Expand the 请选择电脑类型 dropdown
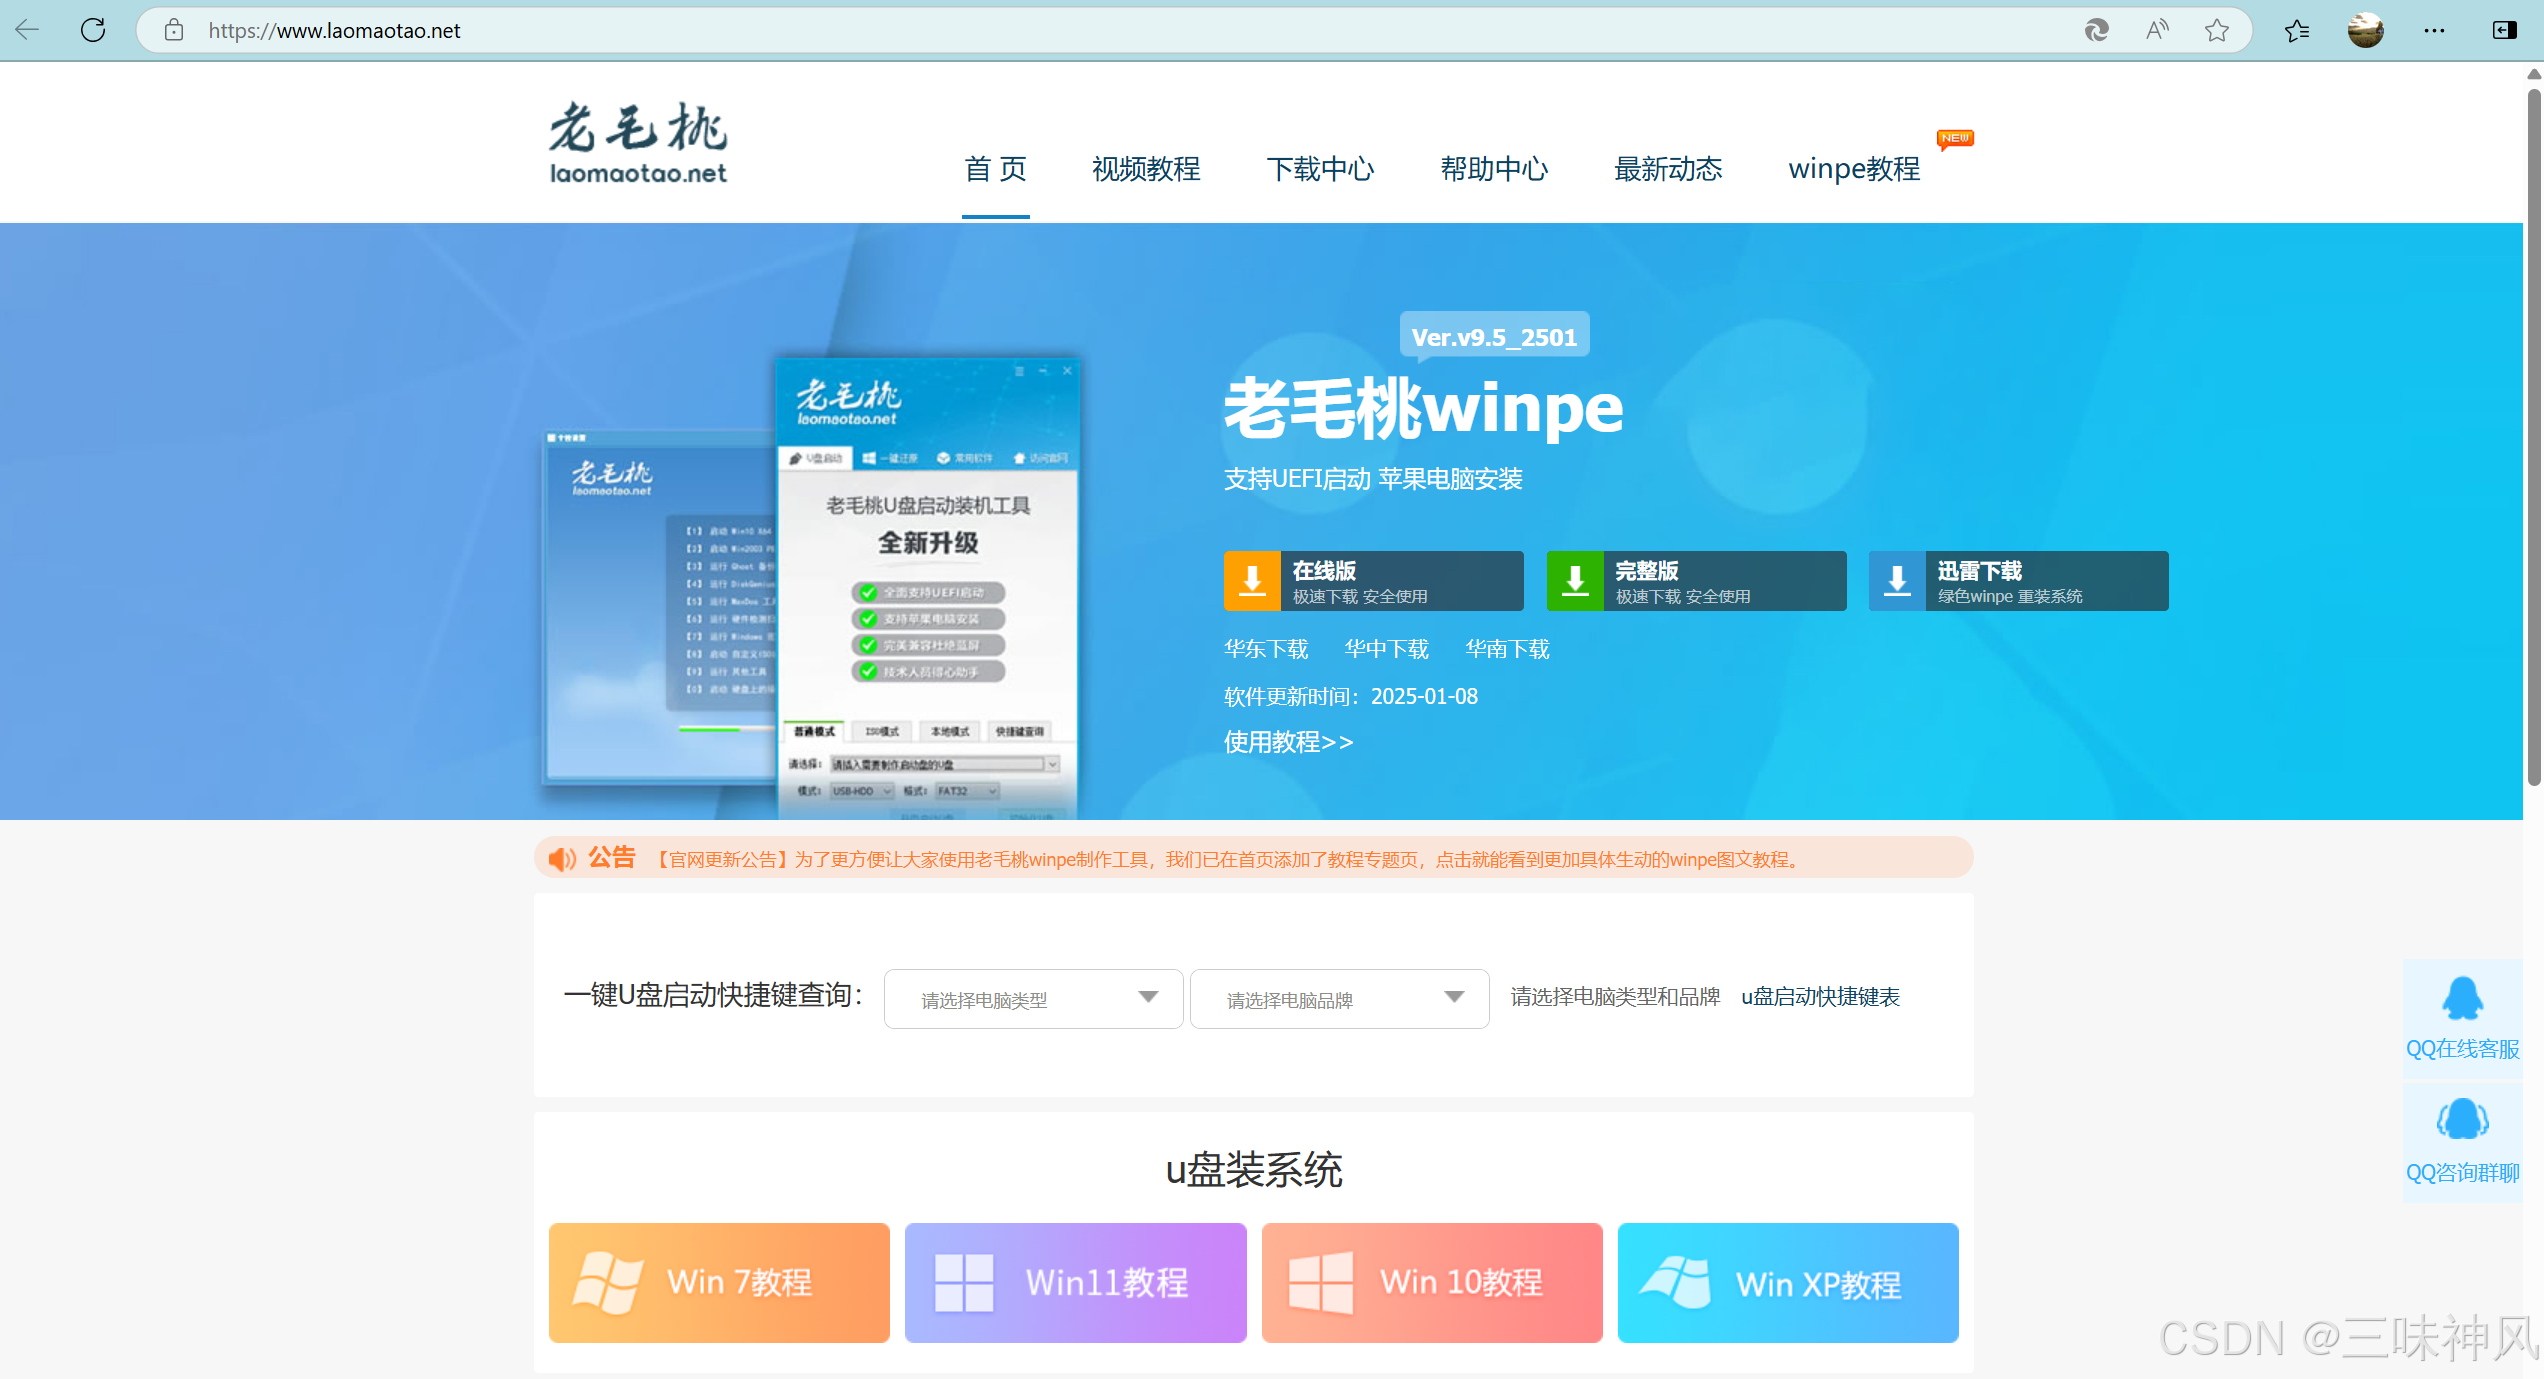This screenshot has height=1379, width=2544. coord(1033,998)
